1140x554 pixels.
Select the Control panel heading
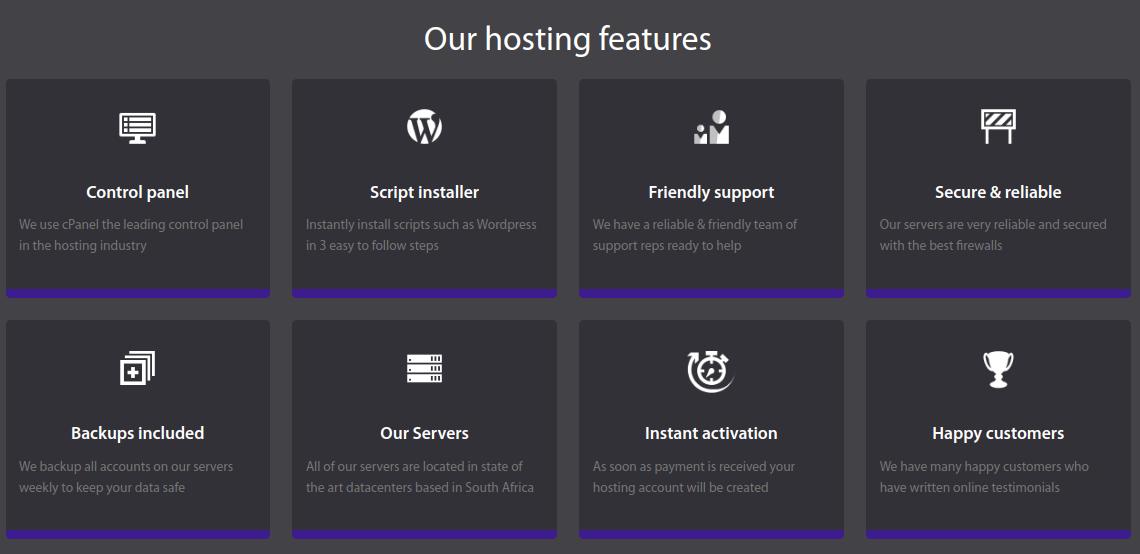click(137, 193)
